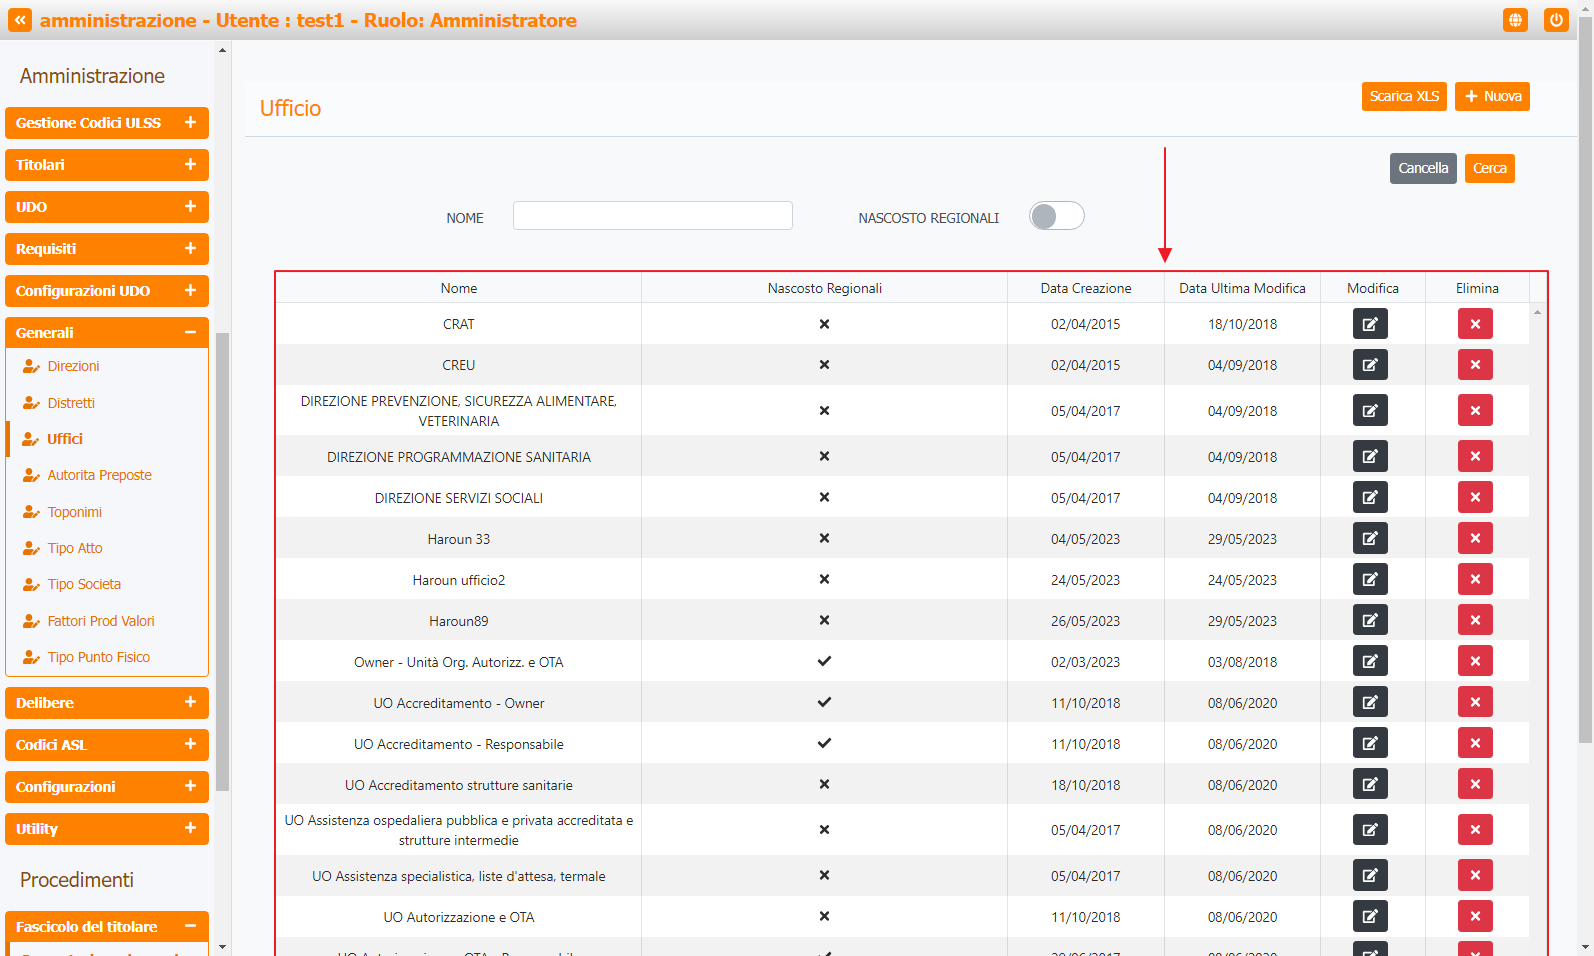
Task: Delete the CREU office entry
Action: point(1474,365)
